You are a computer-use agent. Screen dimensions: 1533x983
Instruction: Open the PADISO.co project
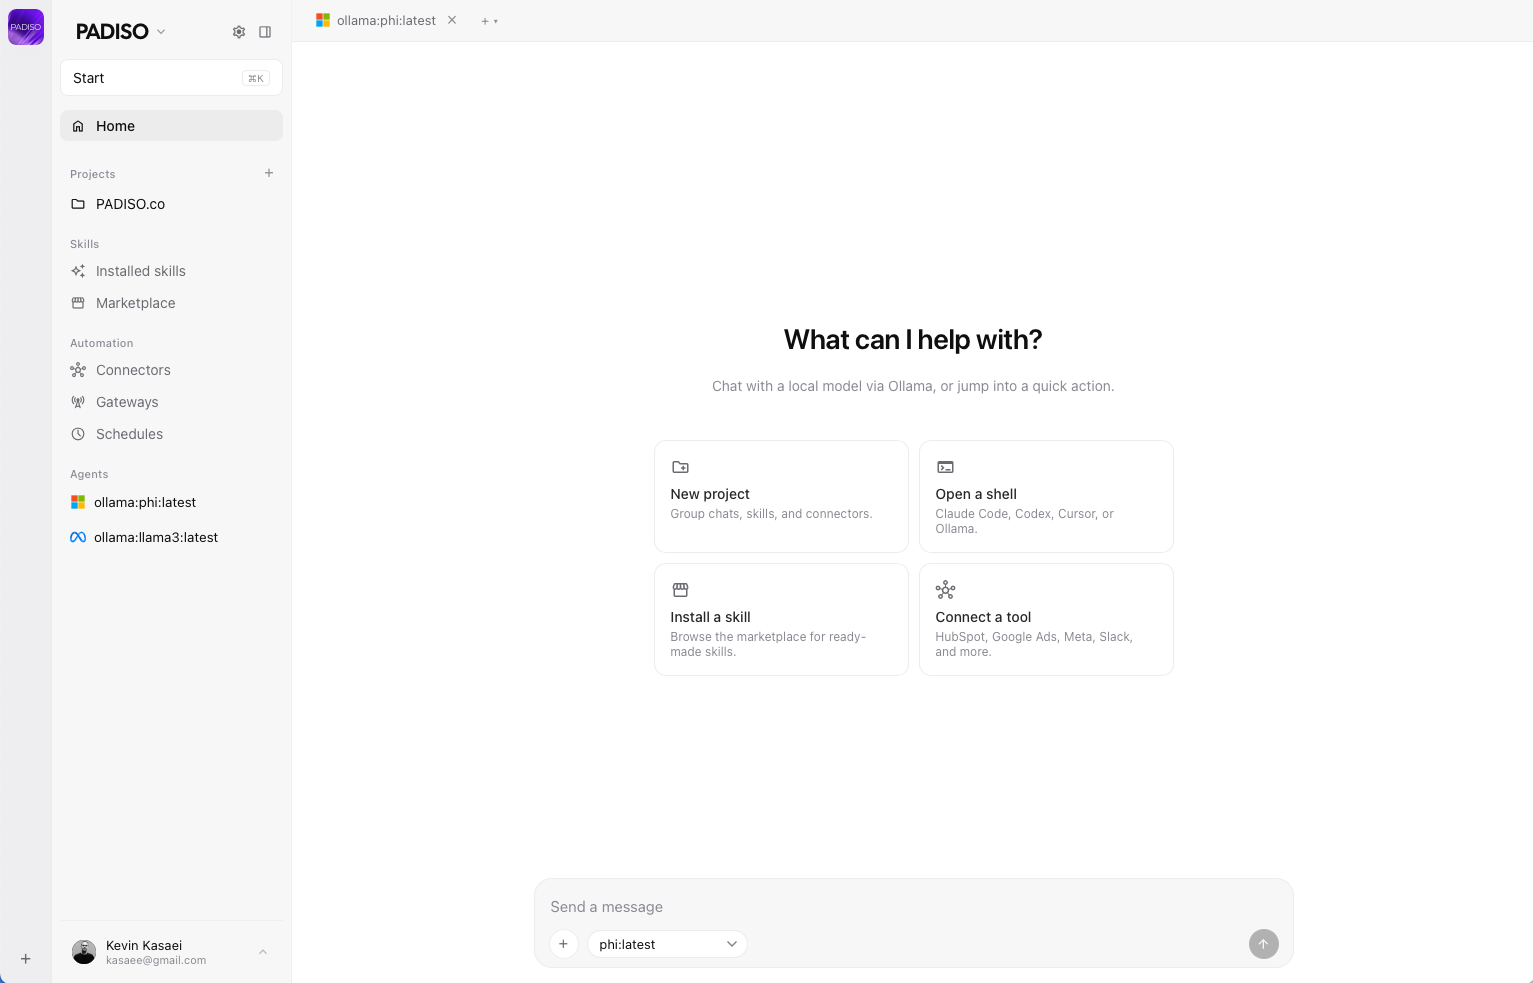pos(130,203)
